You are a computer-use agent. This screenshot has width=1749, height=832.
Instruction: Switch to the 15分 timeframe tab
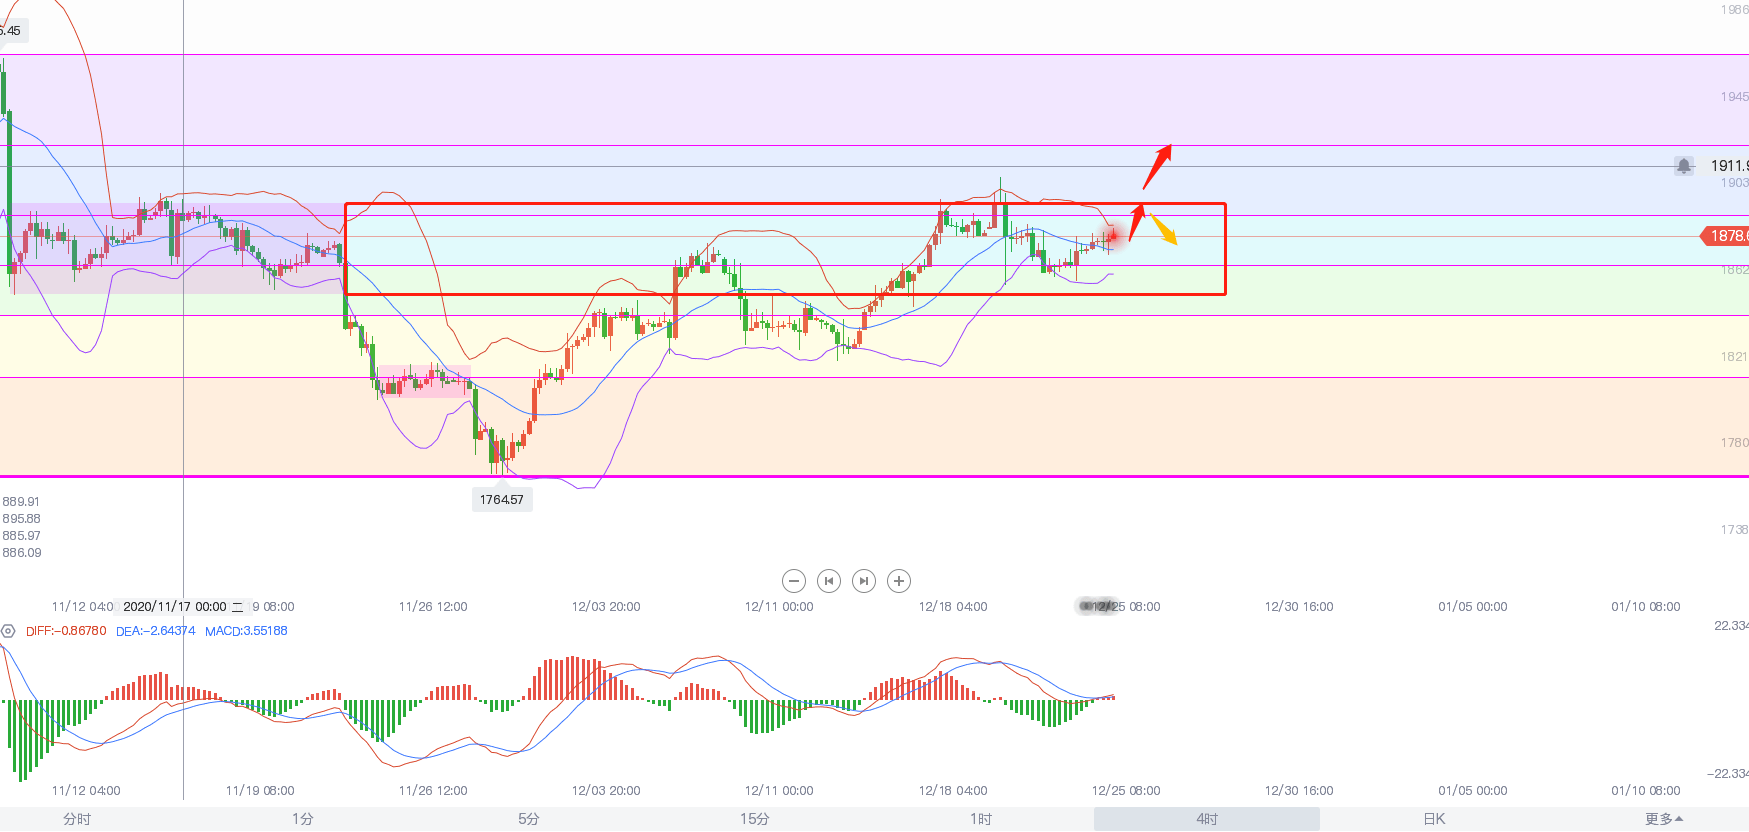click(755, 819)
